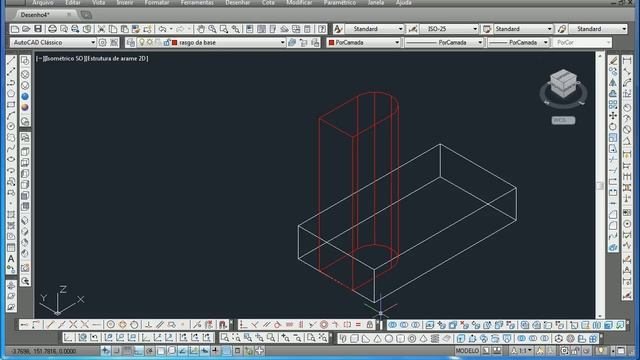Open the text style manager icon

pyautogui.click(x=338, y=29)
